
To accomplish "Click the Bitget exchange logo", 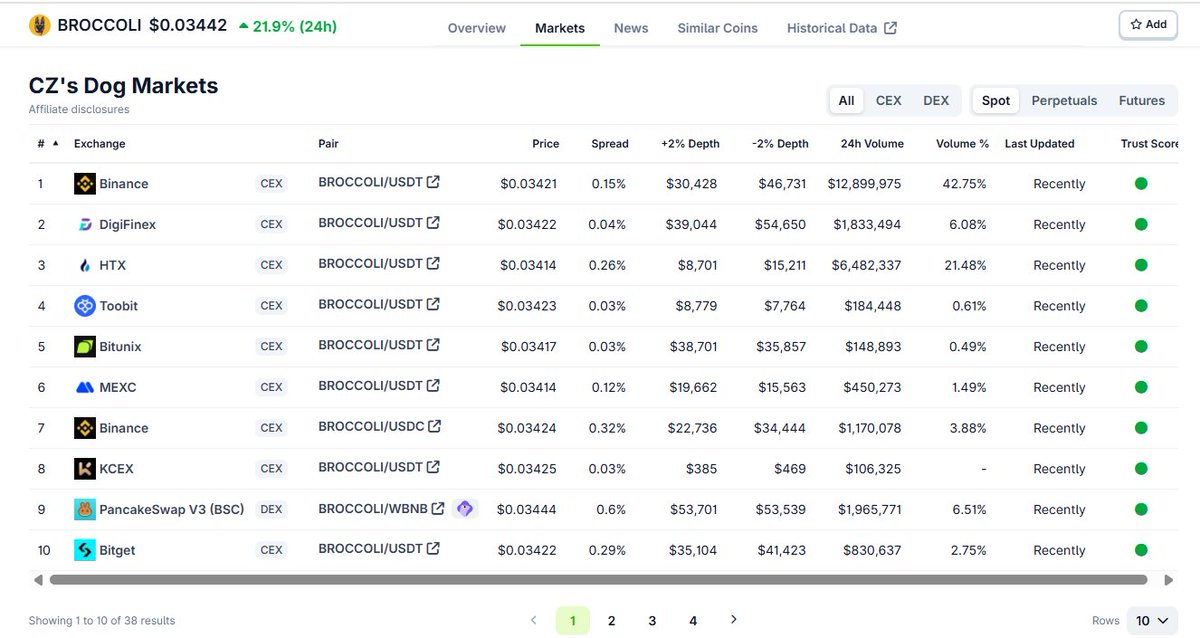I will (85, 550).
